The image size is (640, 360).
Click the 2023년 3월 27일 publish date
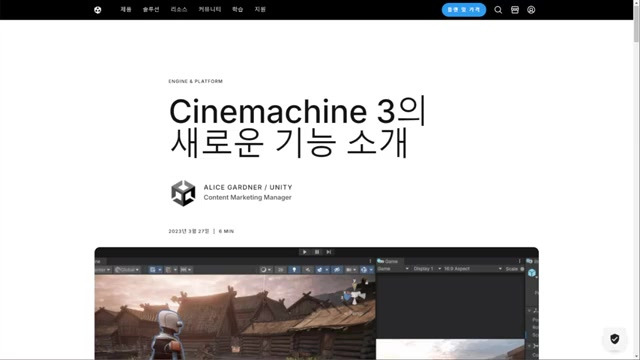pyautogui.click(x=189, y=231)
